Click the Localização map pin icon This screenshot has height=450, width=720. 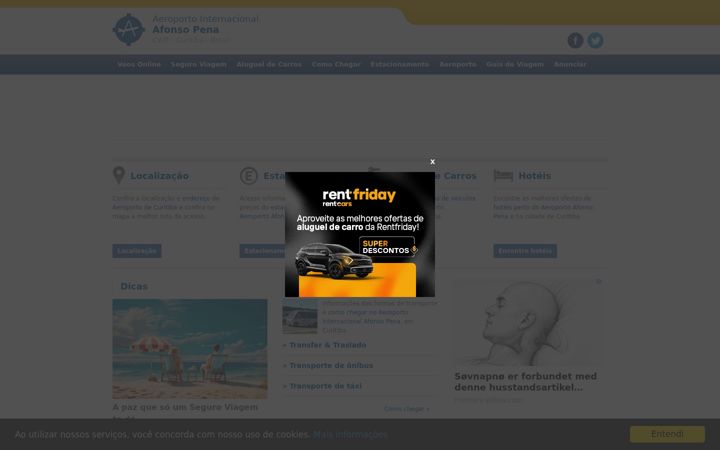pyautogui.click(x=119, y=175)
